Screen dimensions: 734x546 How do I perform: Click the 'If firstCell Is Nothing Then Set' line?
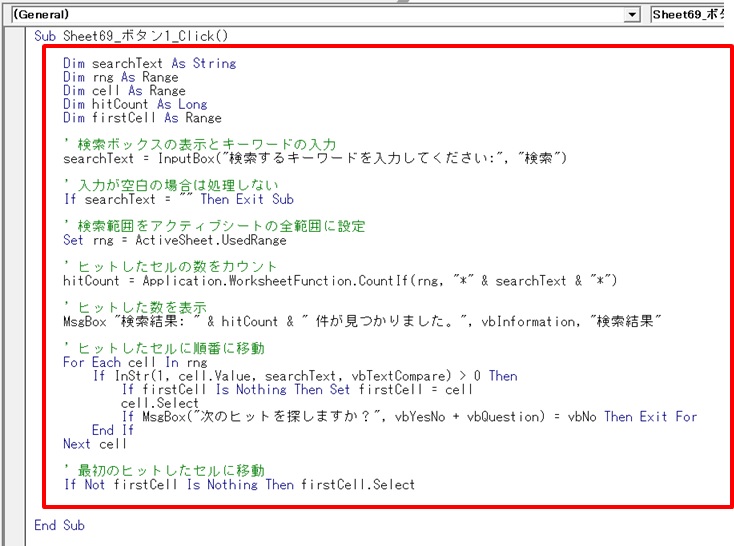298,389
